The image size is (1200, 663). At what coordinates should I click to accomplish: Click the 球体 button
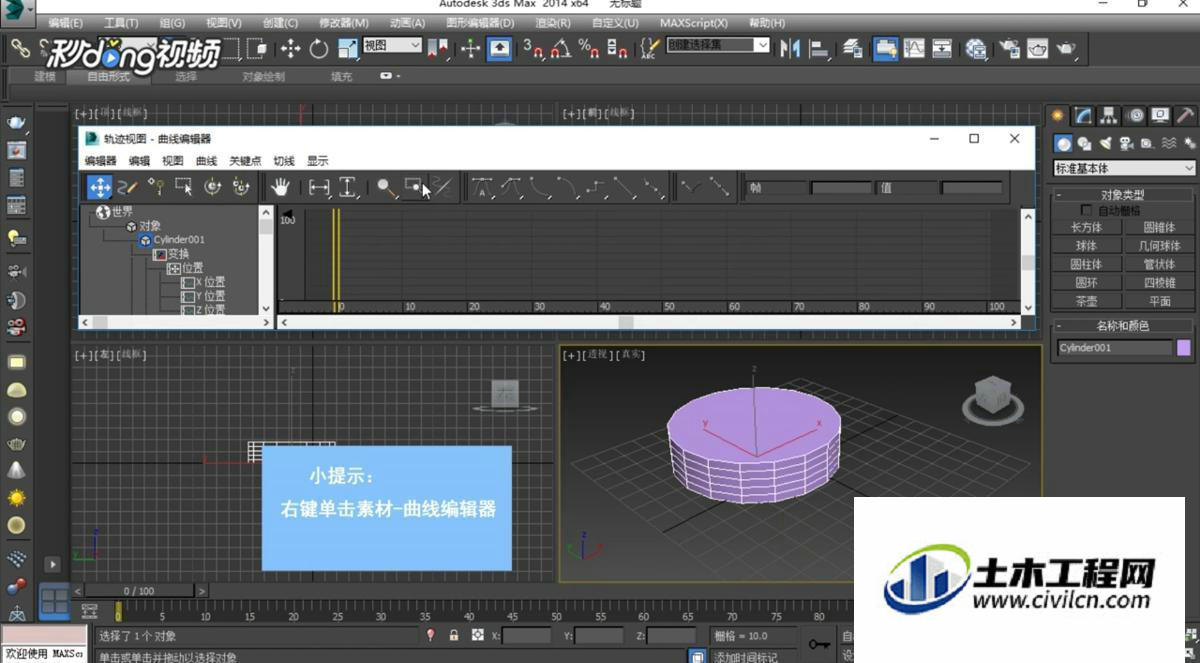(x=1087, y=245)
